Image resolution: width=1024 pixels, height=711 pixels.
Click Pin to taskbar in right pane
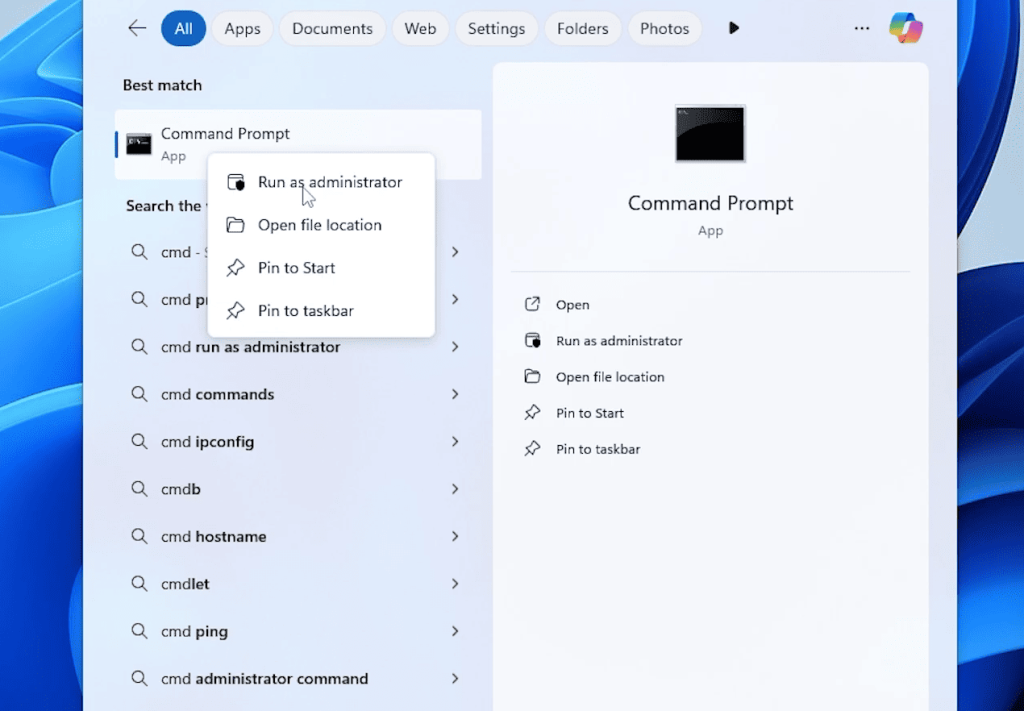(597, 449)
